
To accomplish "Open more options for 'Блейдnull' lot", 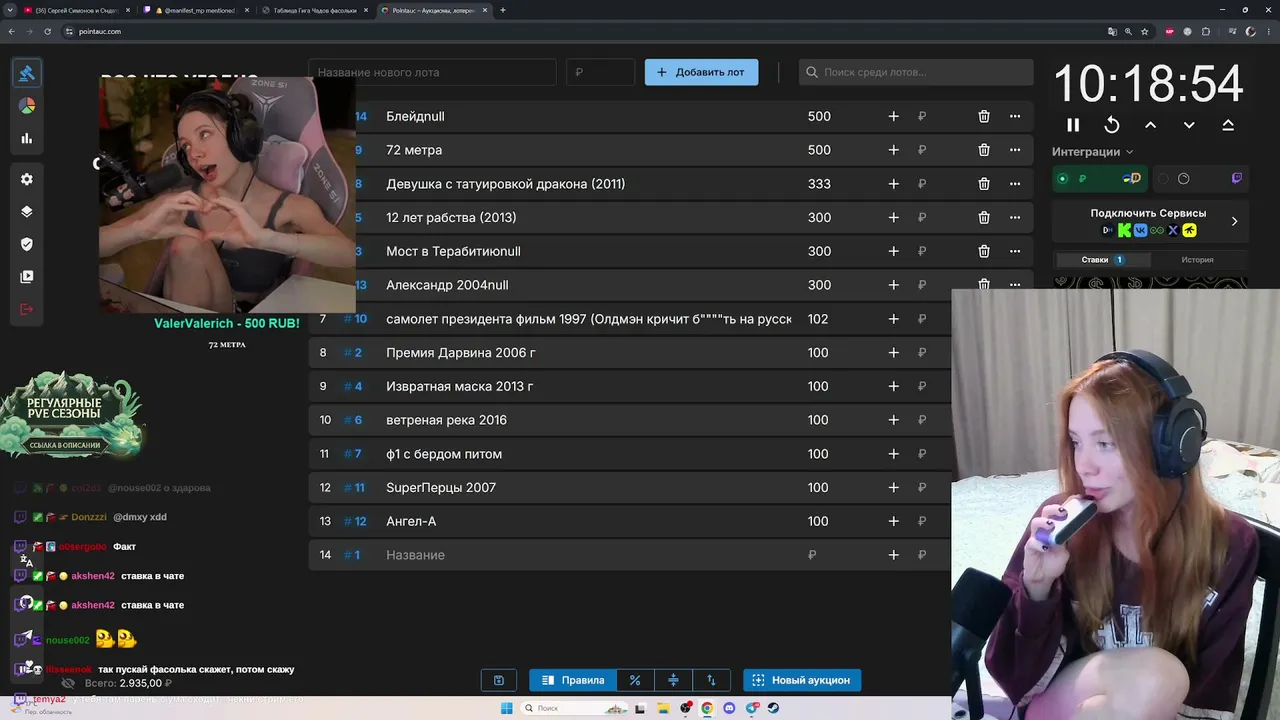I will (1015, 116).
